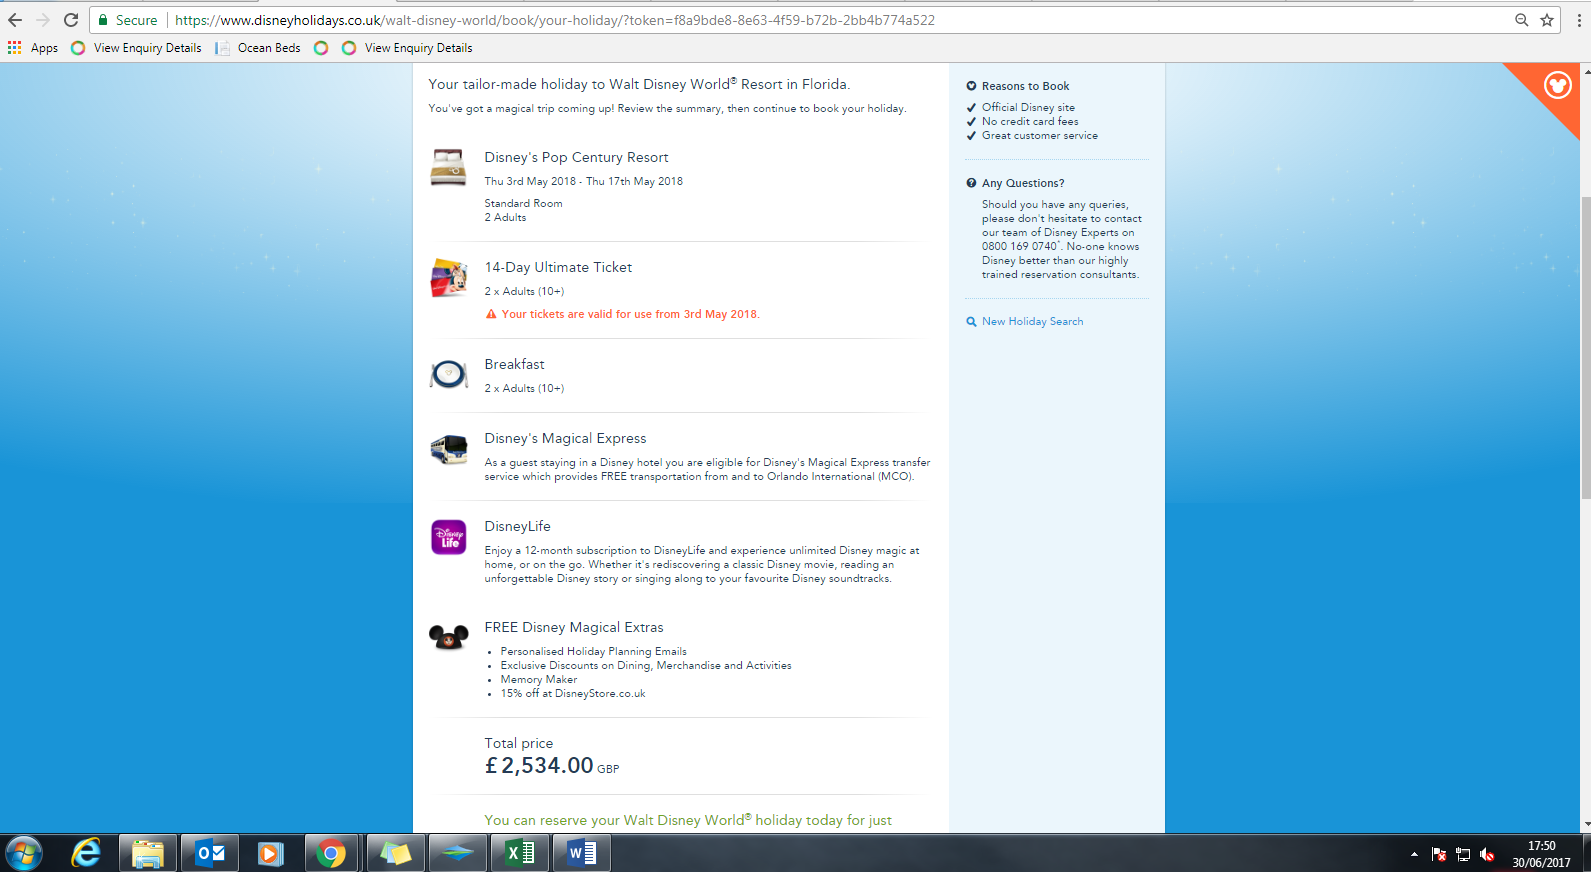Show hidden system tray icons
Screen dimensions: 1591x872
coord(1414,854)
